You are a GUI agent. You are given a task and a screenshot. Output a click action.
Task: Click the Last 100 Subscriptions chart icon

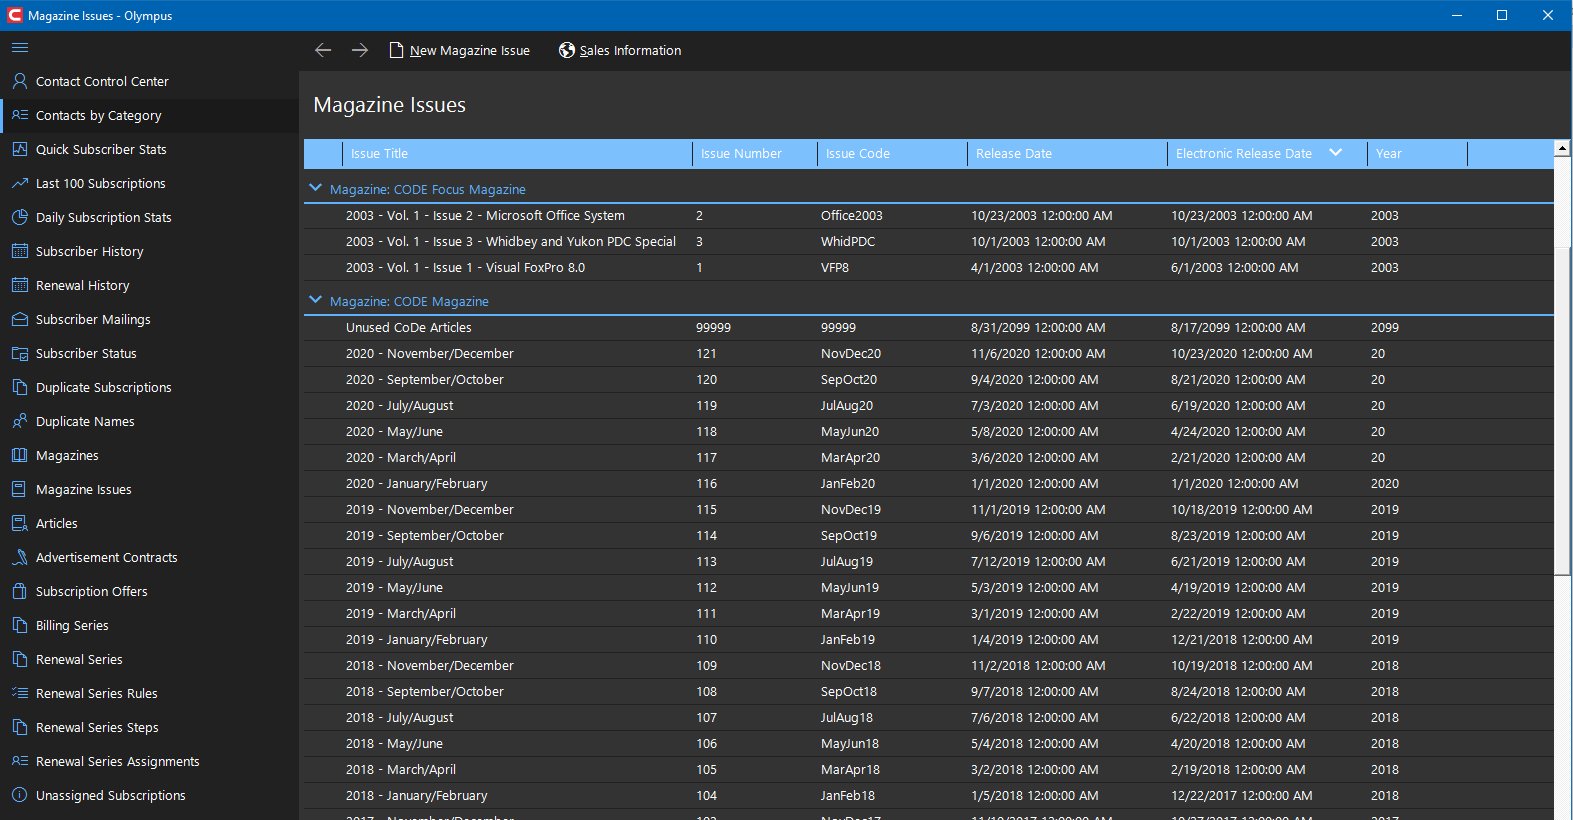point(20,183)
